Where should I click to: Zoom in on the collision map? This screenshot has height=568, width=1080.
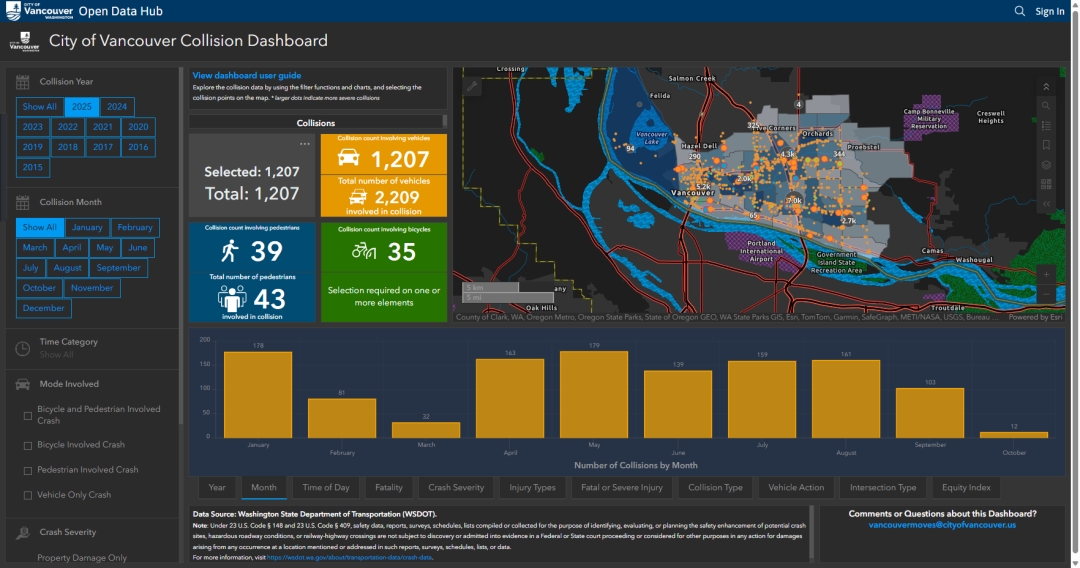1046,274
